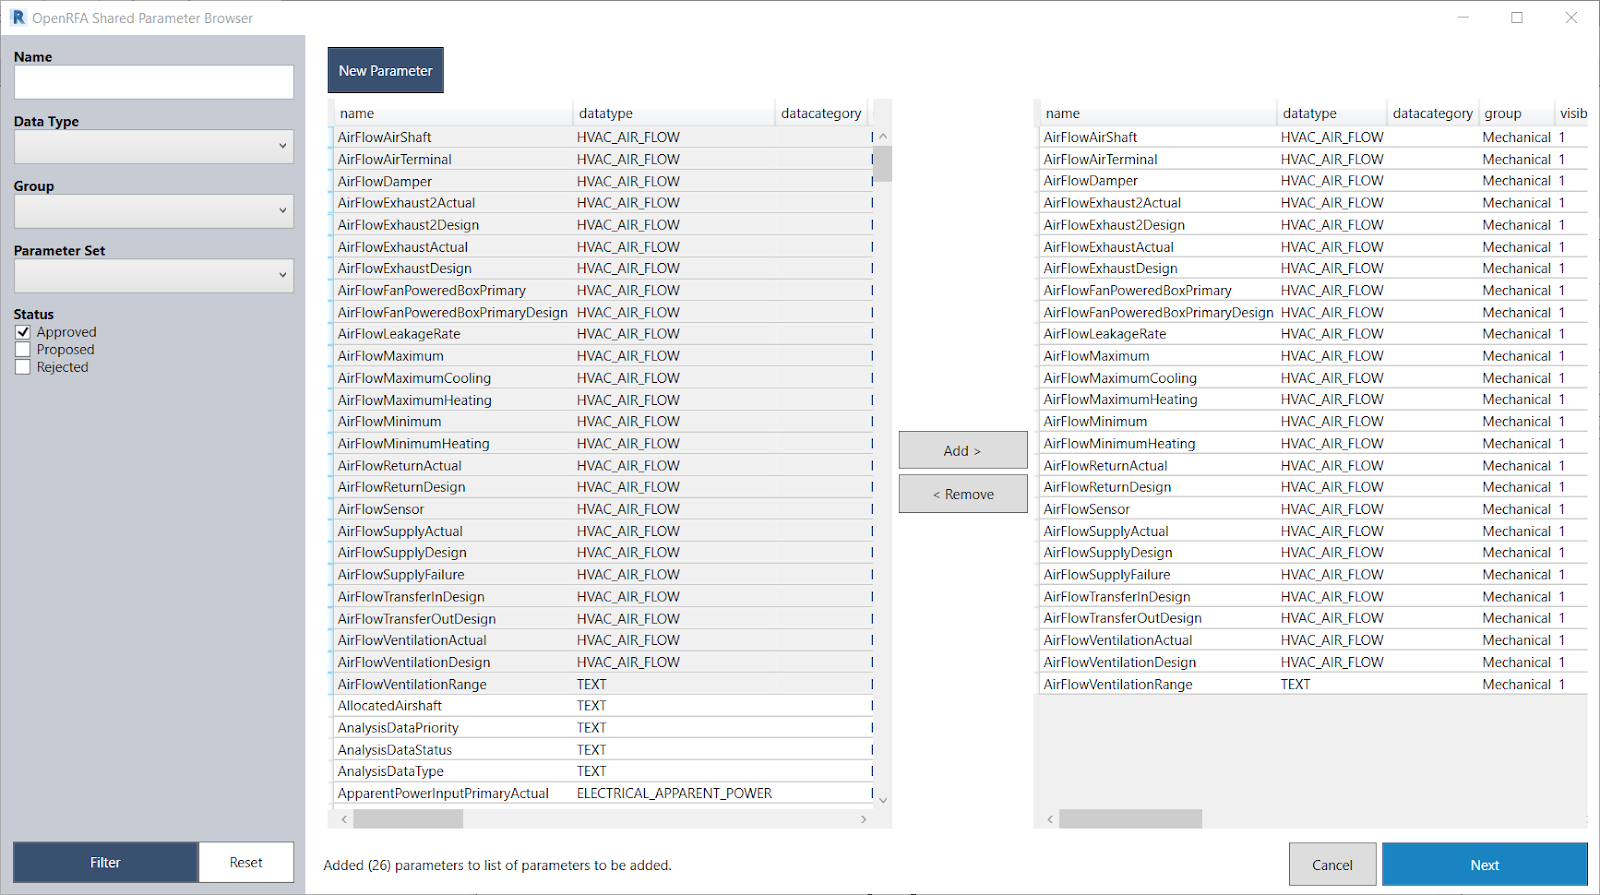The width and height of the screenshot is (1600, 895).
Task: Click the New Parameter button
Action: pos(386,70)
